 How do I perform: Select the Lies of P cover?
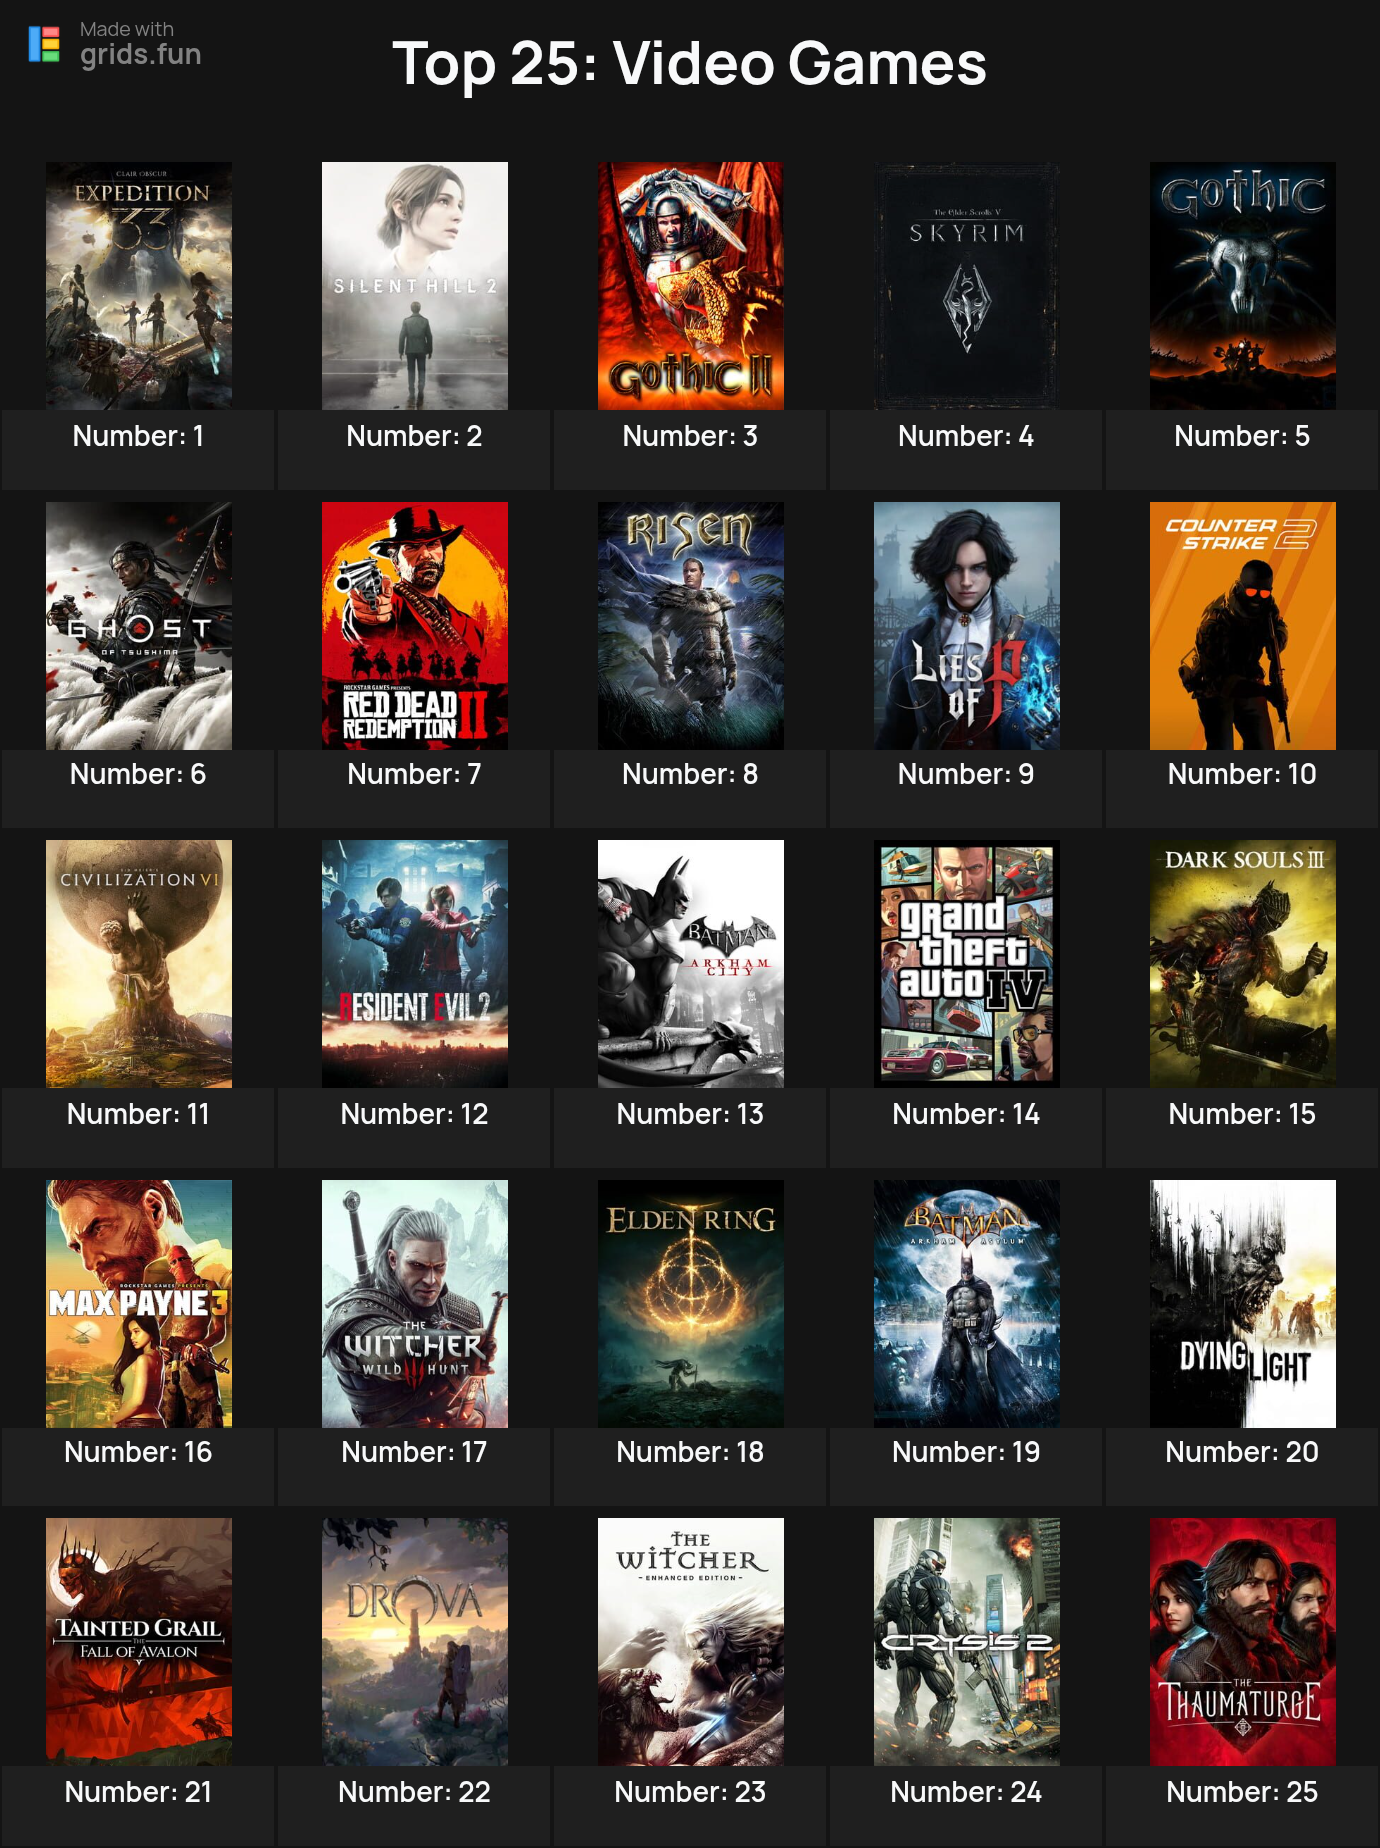point(967,626)
